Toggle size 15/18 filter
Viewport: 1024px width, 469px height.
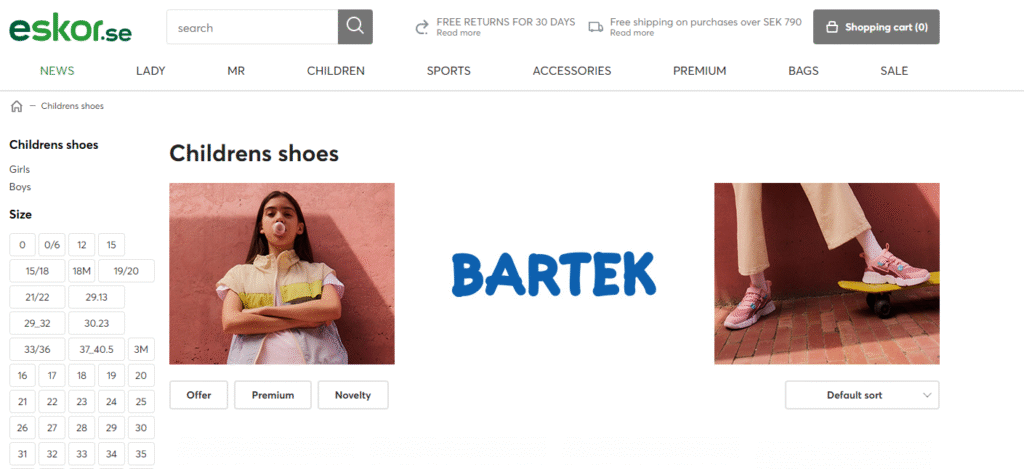click(x=37, y=271)
